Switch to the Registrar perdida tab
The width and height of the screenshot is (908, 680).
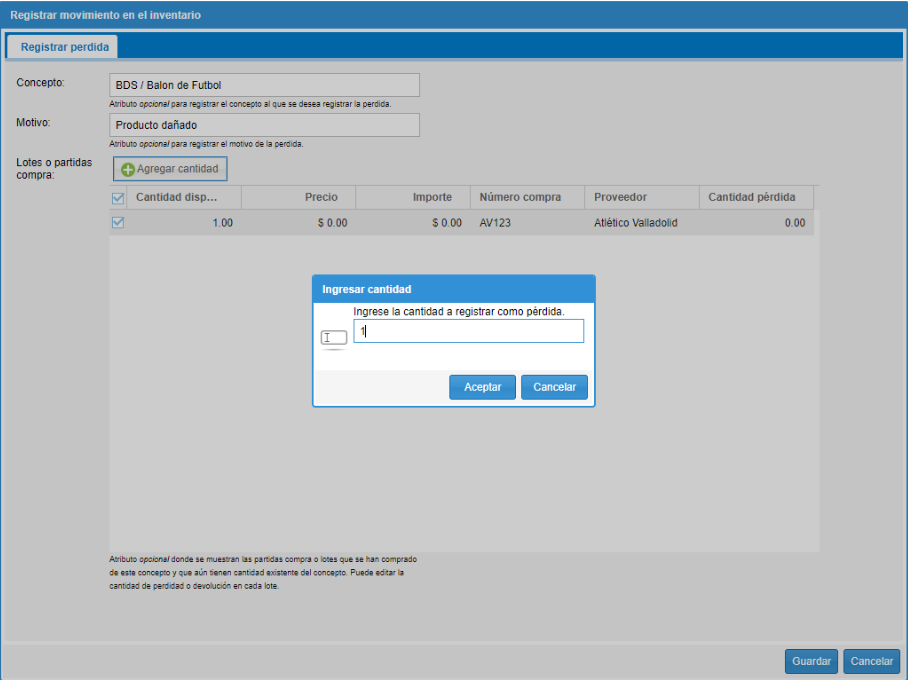tap(62, 47)
